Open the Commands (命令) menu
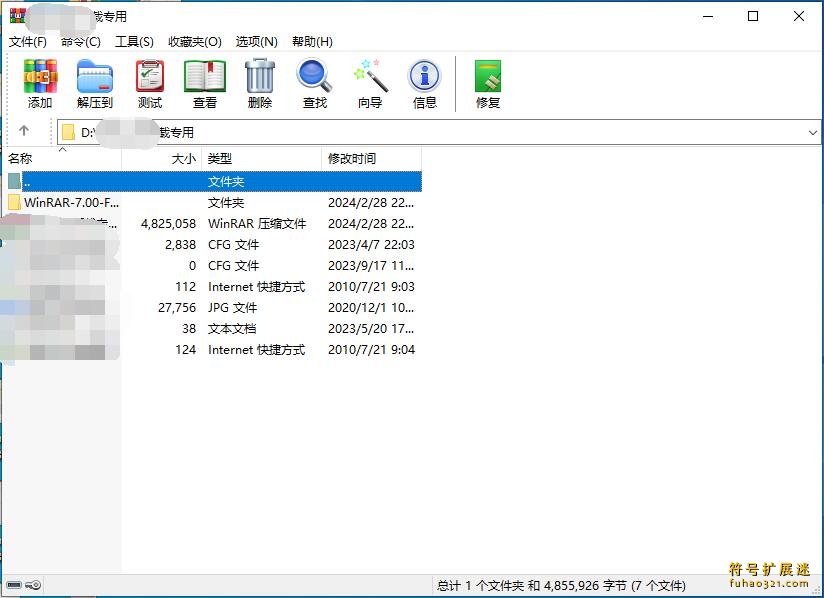 (x=80, y=42)
